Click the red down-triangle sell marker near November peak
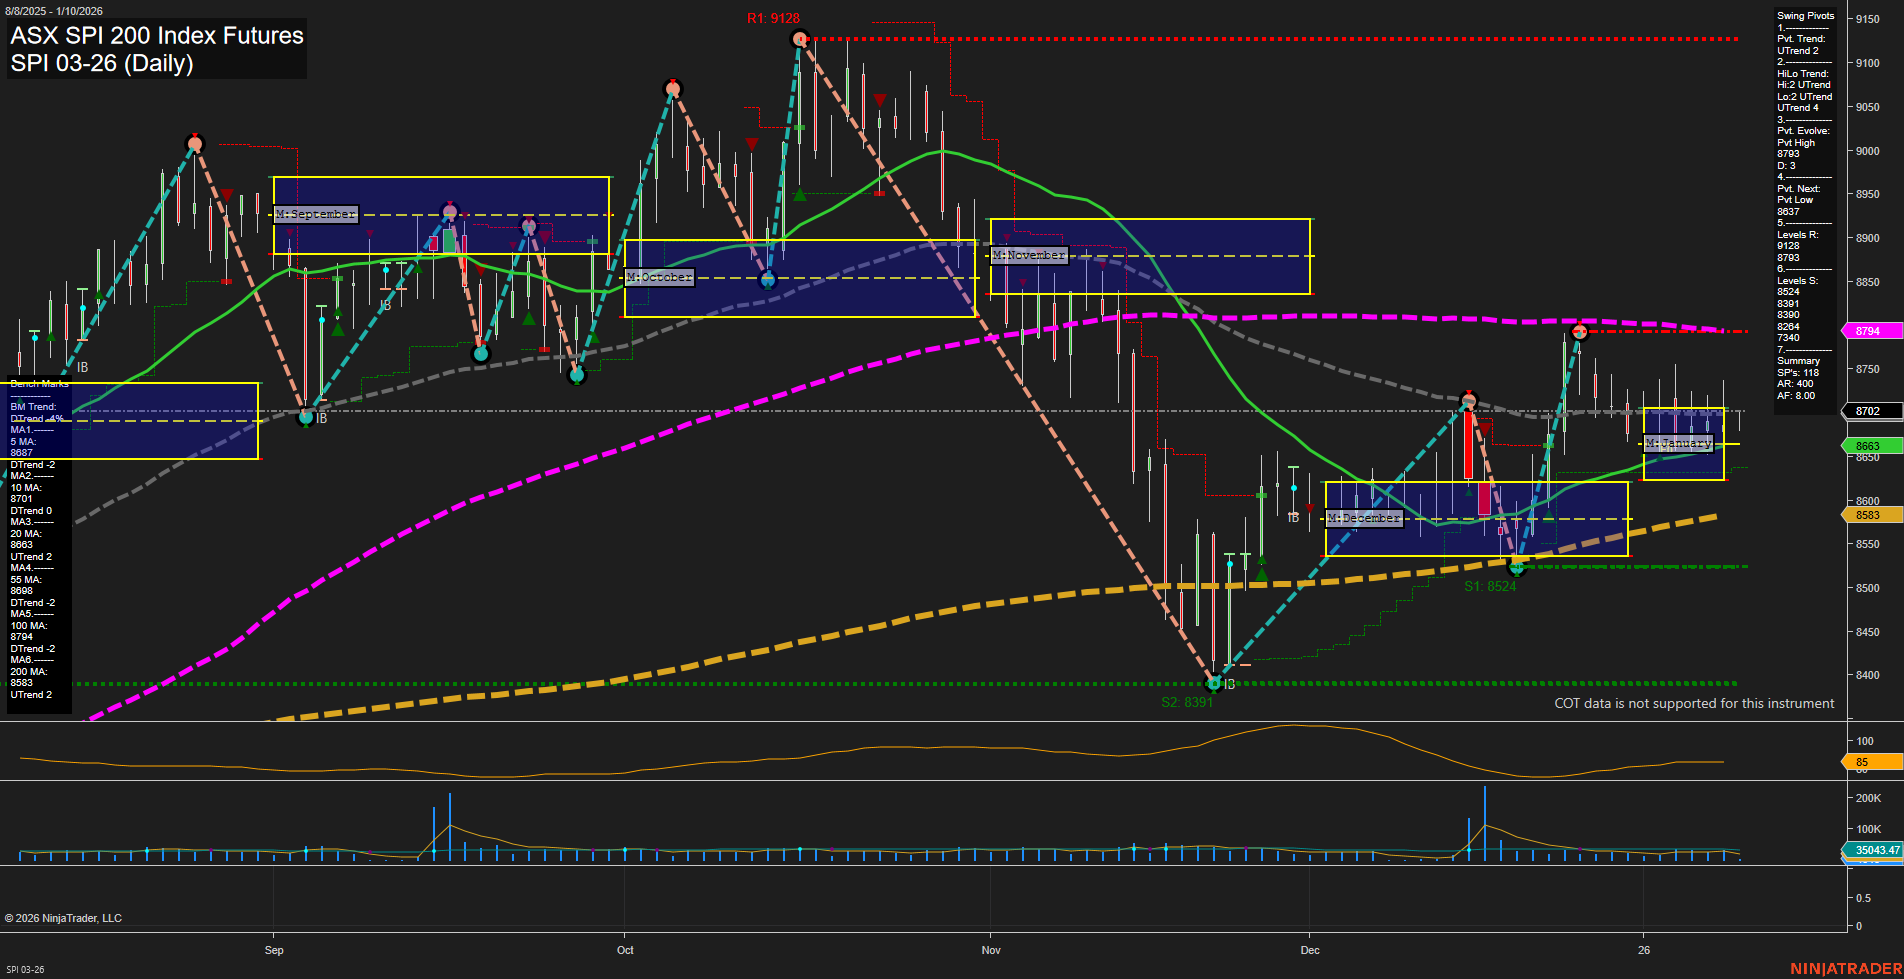 pos(879,98)
